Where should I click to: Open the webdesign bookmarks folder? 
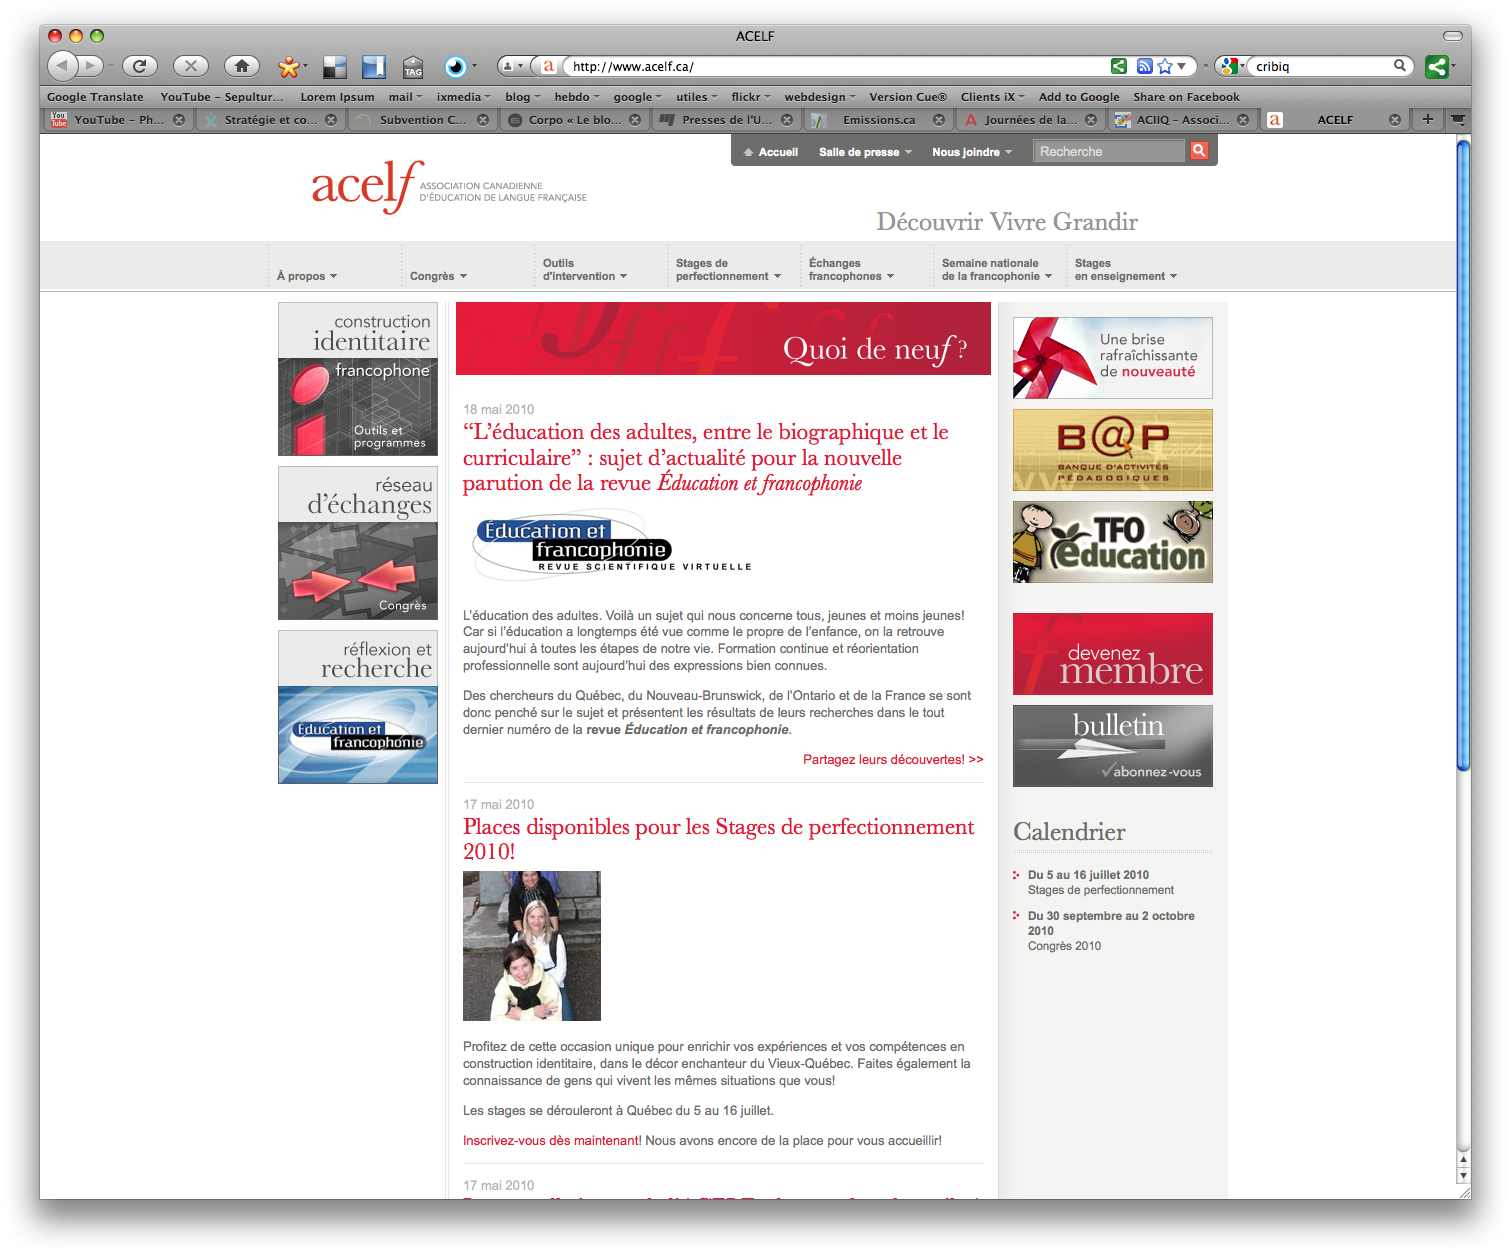point(820,97)
